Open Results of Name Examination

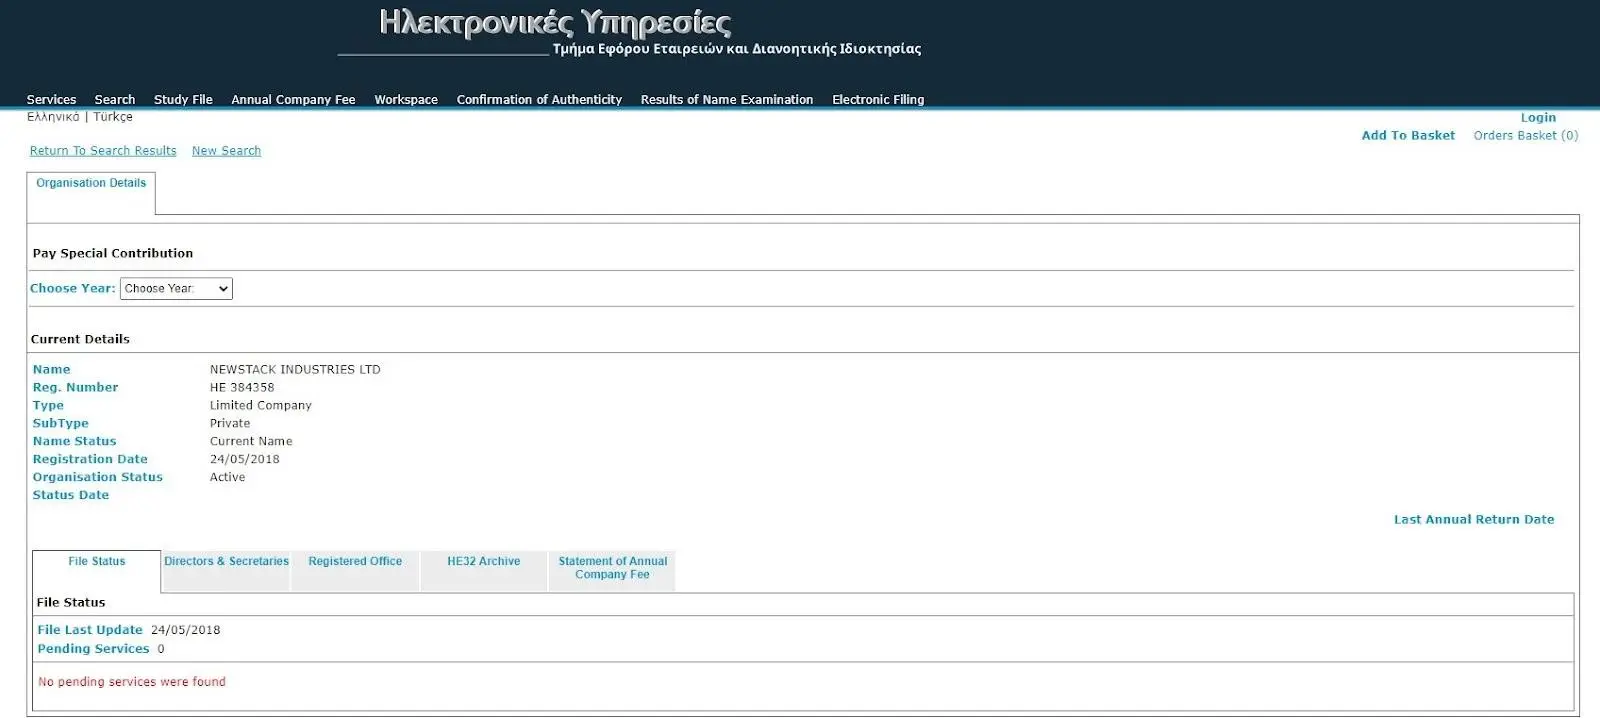point(726,100)
